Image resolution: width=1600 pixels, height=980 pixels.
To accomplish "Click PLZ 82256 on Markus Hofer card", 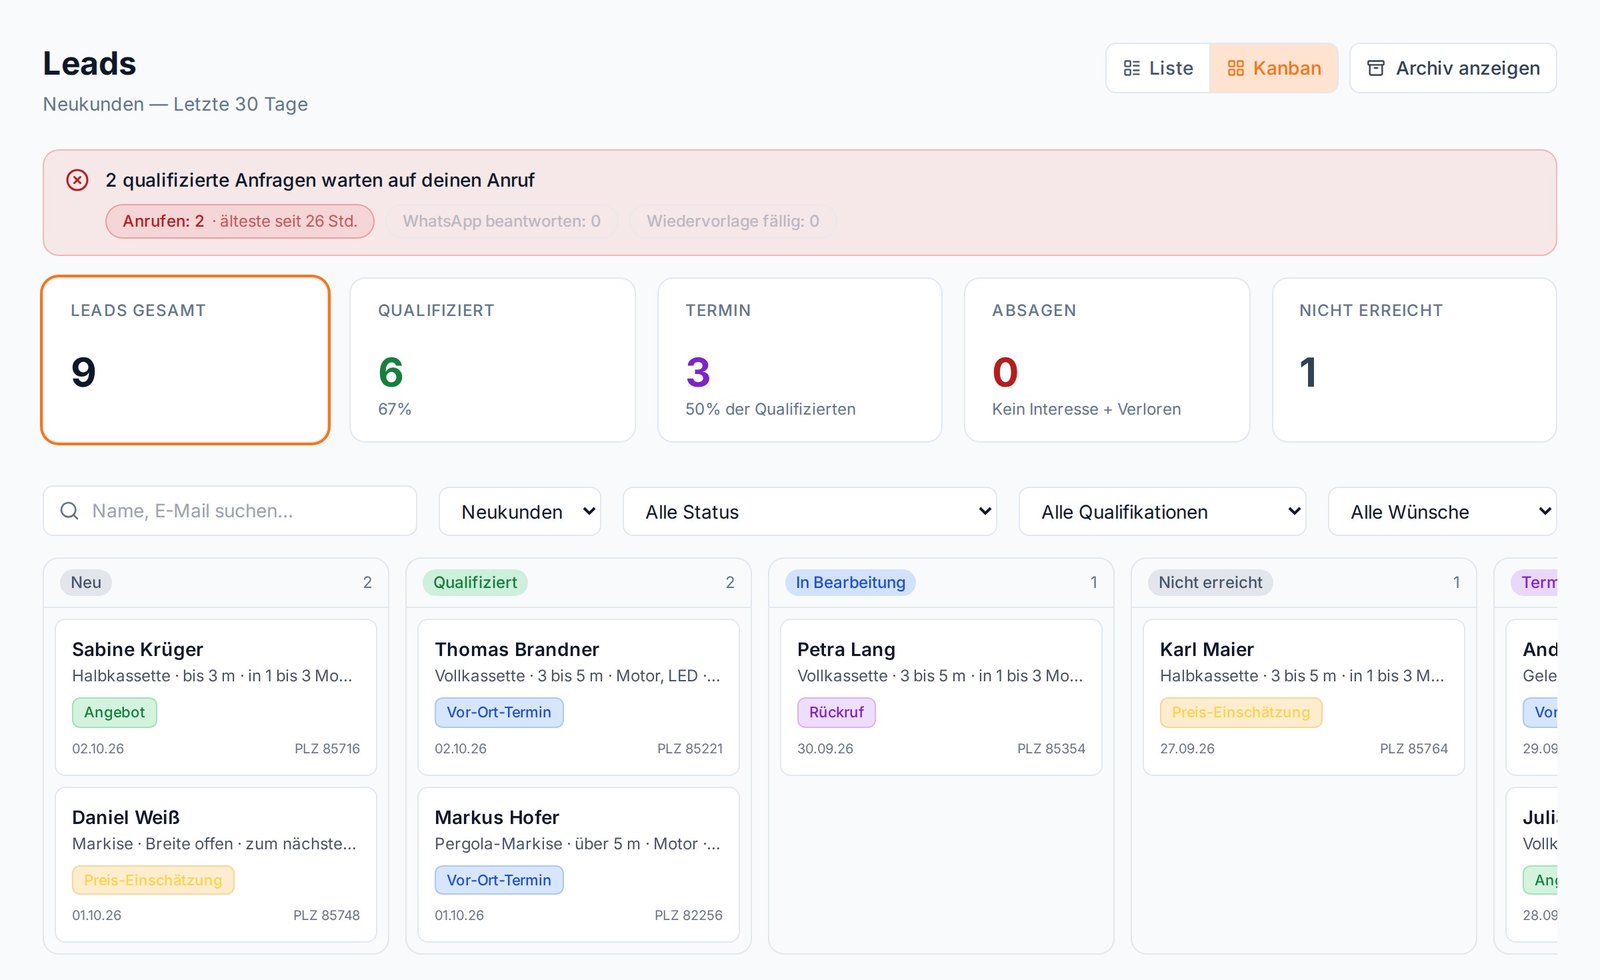I will point(688,915).
